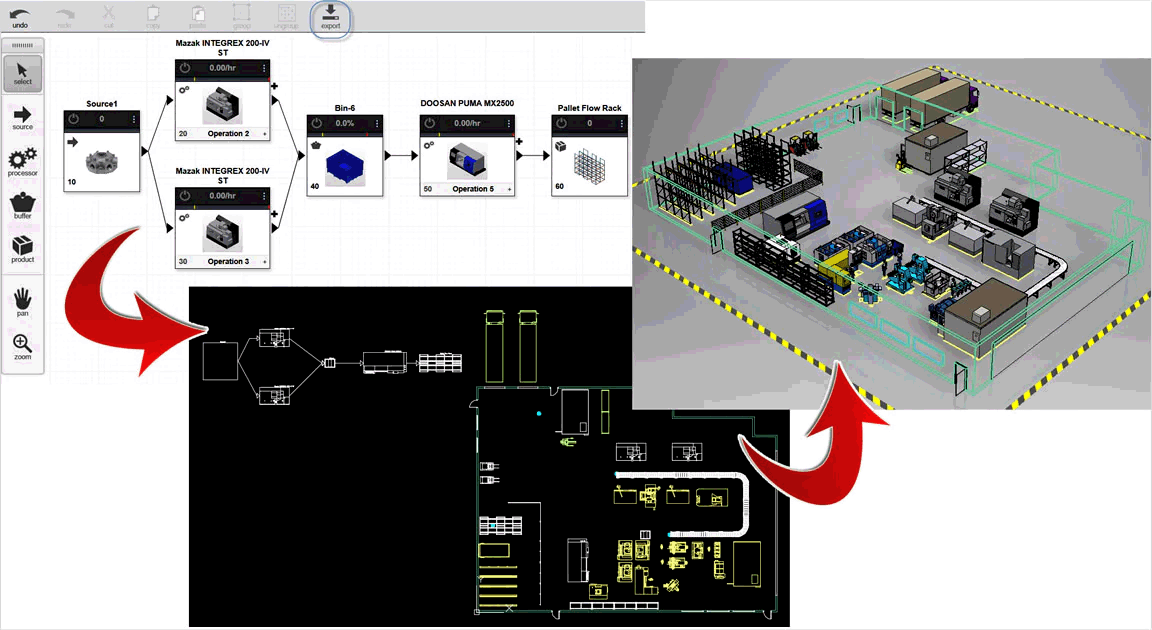Viewport: 1152px width, 630px height.
Task: Click the Operation 2 label
Action: (x=228, y=134)
